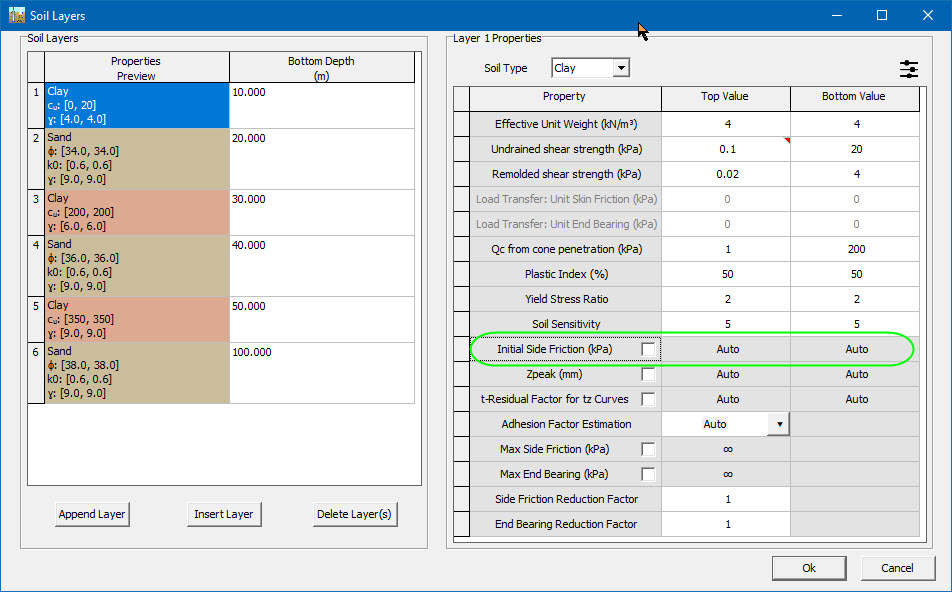Minimize the Soil Layers window
Screen dimensions: 952x592
[837, 15]
